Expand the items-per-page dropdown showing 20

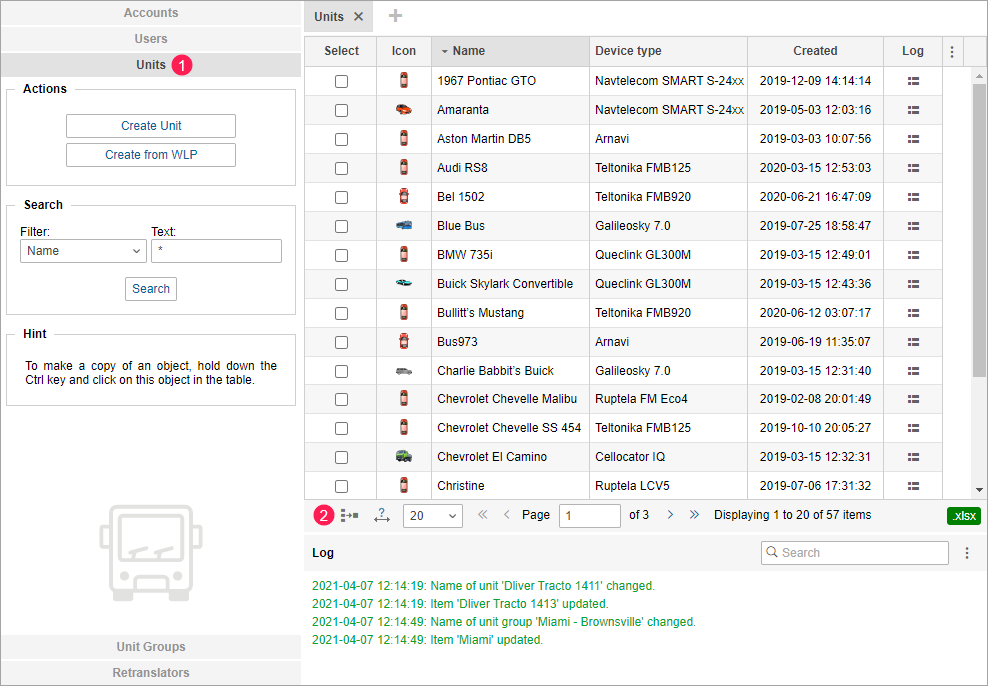coord(432,516)
